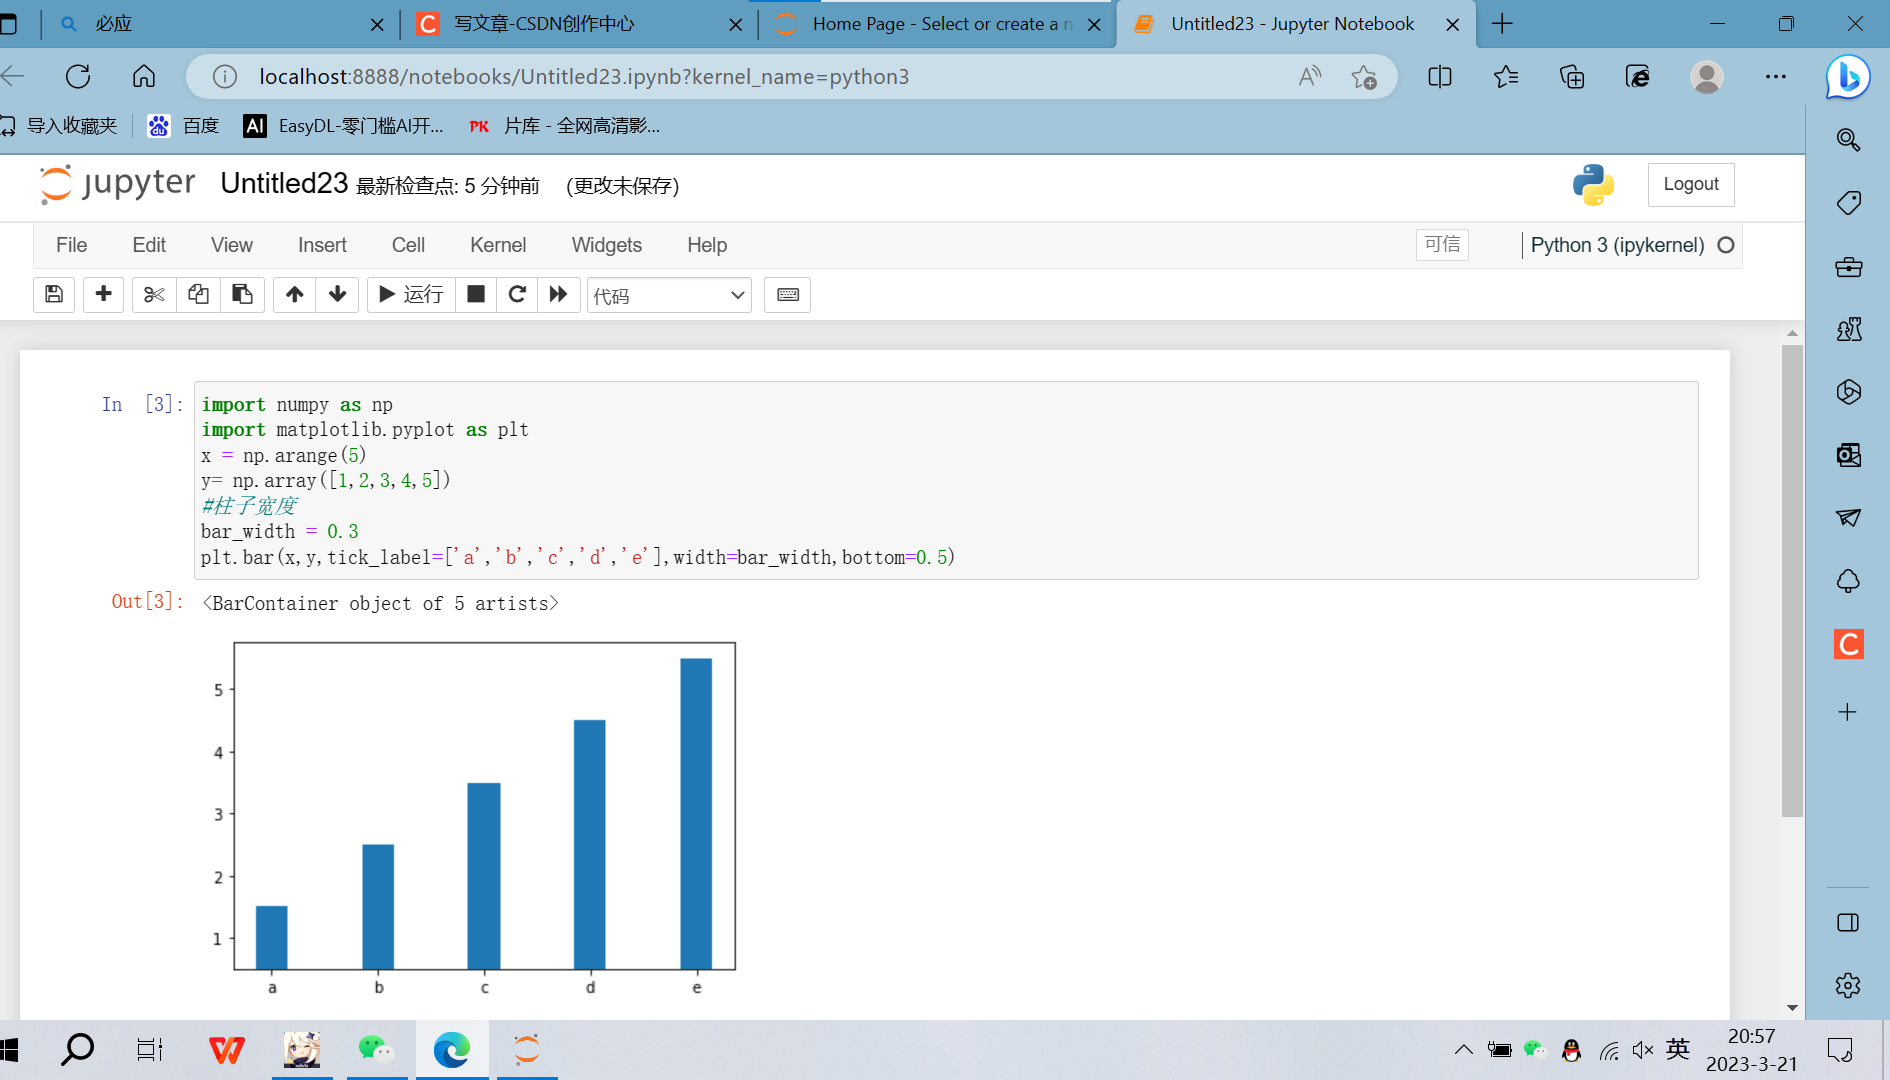Screen dimensions: 1890x1080
Task: Run the selected cell via the 运行 button
Action: point(410,294)
